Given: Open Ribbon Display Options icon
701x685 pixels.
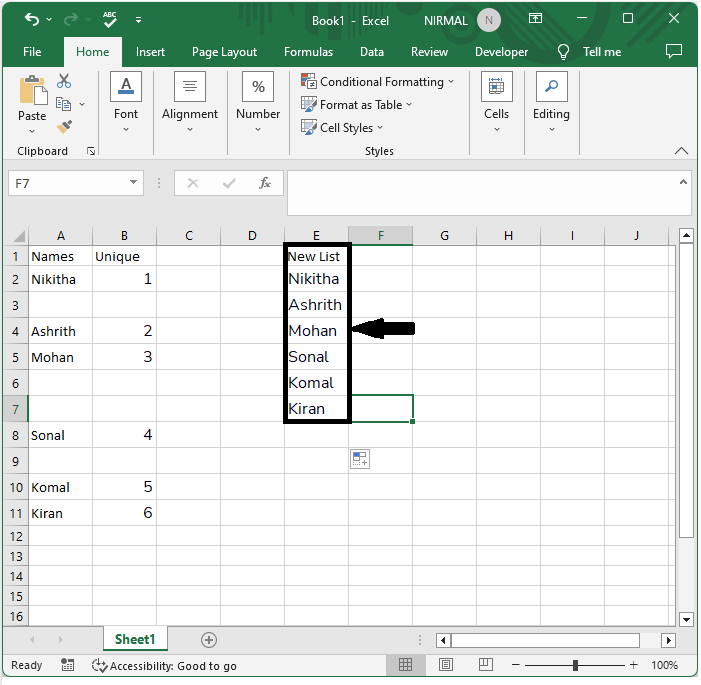Looking at the screenshot, I should click(536, 18).
